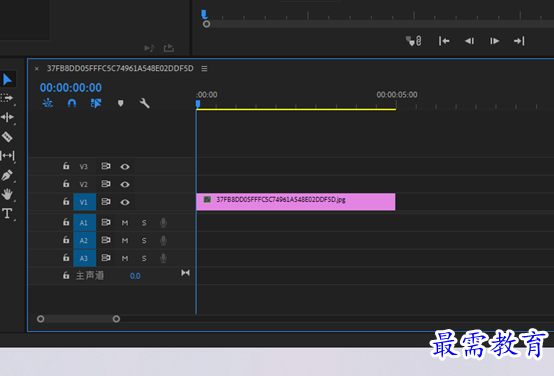
Task: Toggle insert sequences as nests icon
Action: click(48, 103)
